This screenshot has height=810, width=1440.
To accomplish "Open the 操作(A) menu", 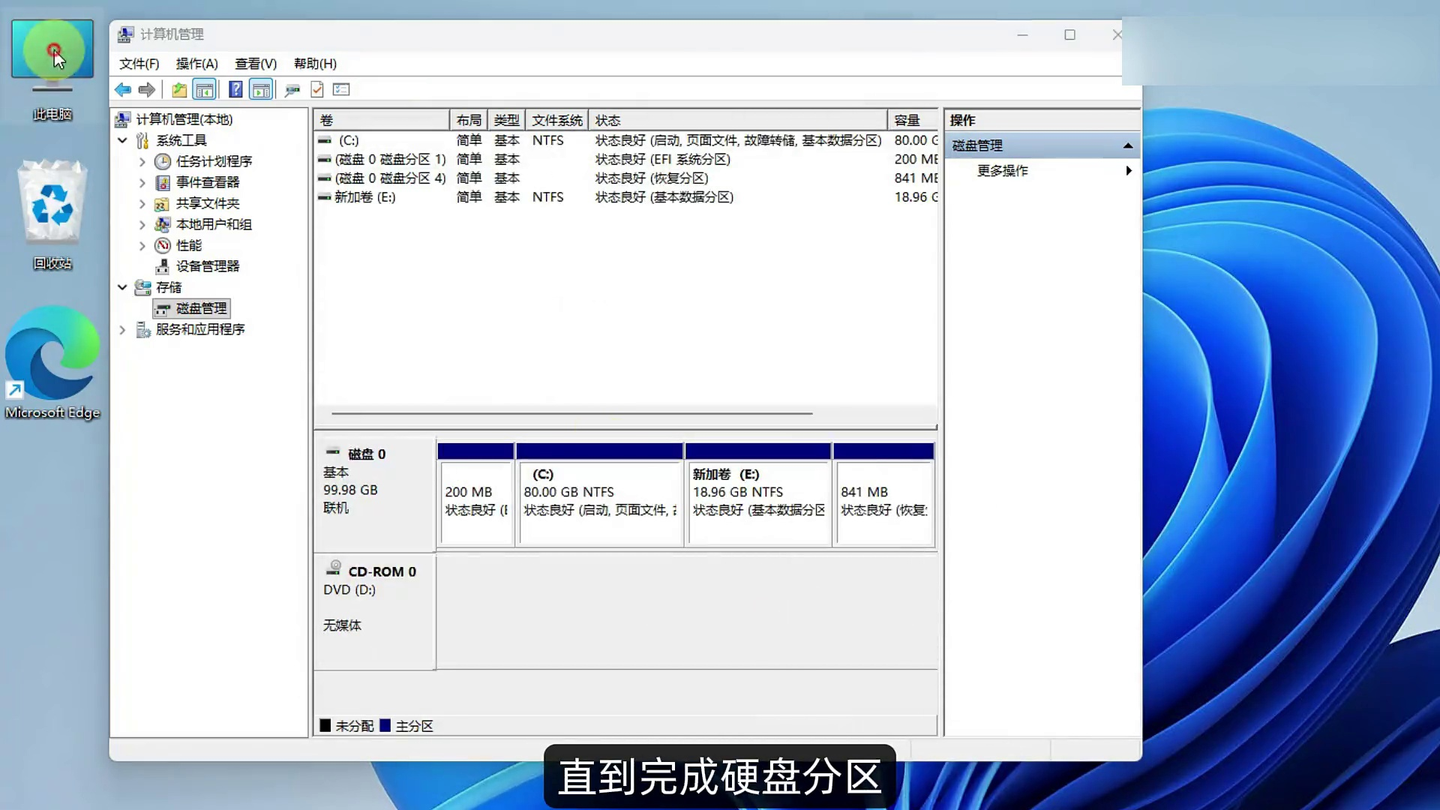I will [197, 63].
